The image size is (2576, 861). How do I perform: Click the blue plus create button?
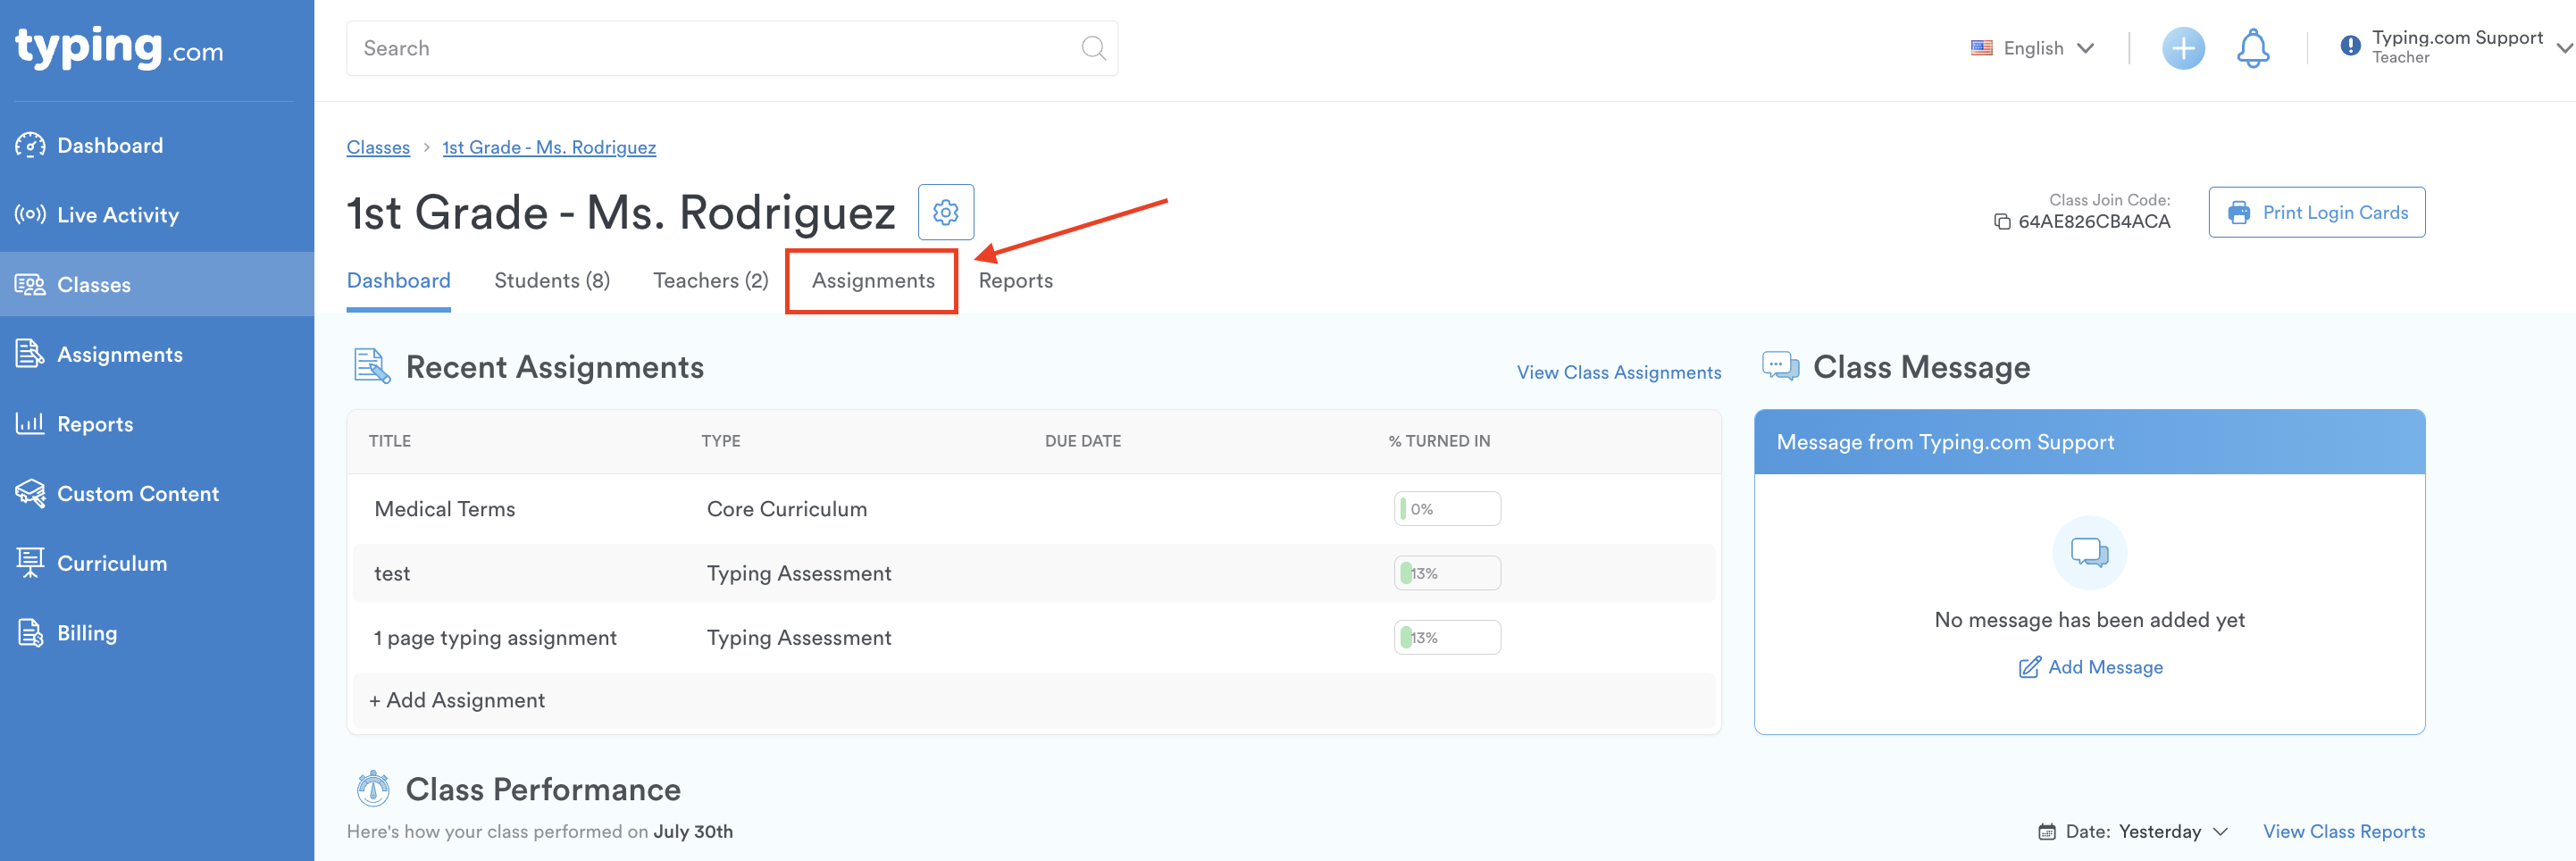pyautogui.click(x=2182, y=48)
